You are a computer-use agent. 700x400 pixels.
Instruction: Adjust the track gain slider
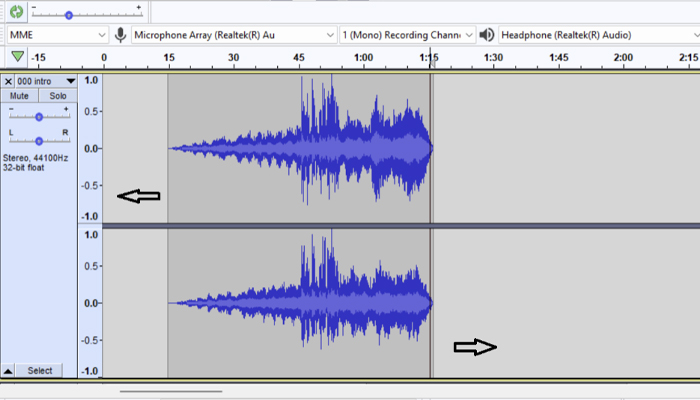click(39, 117)
